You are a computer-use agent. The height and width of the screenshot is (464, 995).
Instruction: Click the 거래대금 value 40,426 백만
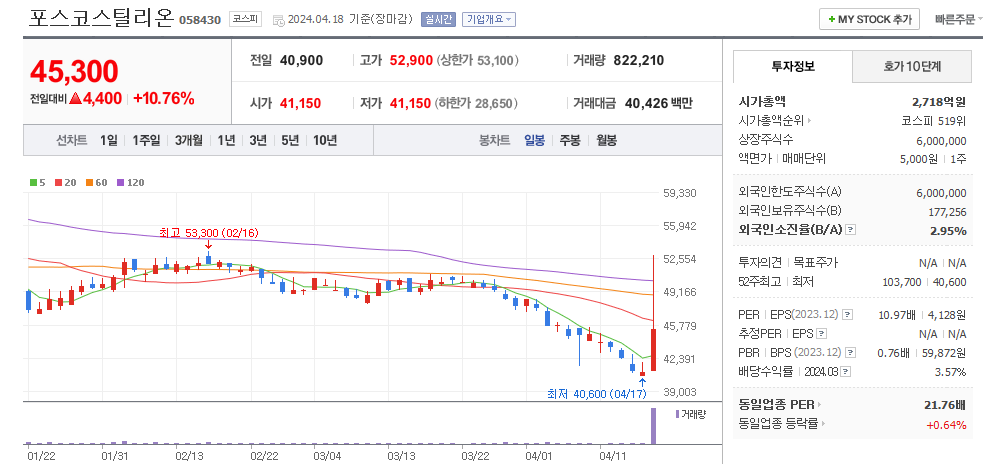coord(659,103)
